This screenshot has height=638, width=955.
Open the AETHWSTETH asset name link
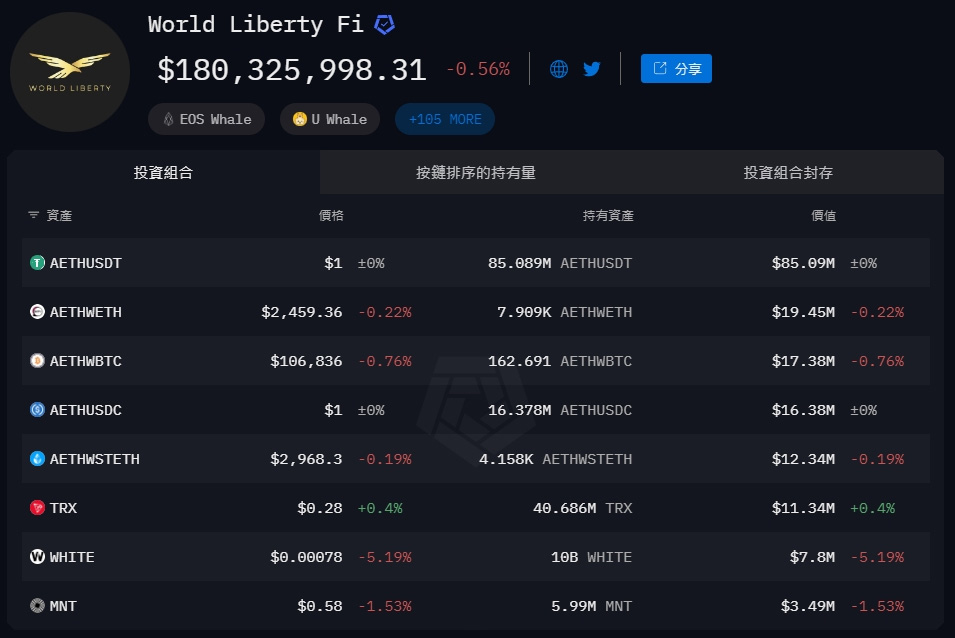click(94, 459)
